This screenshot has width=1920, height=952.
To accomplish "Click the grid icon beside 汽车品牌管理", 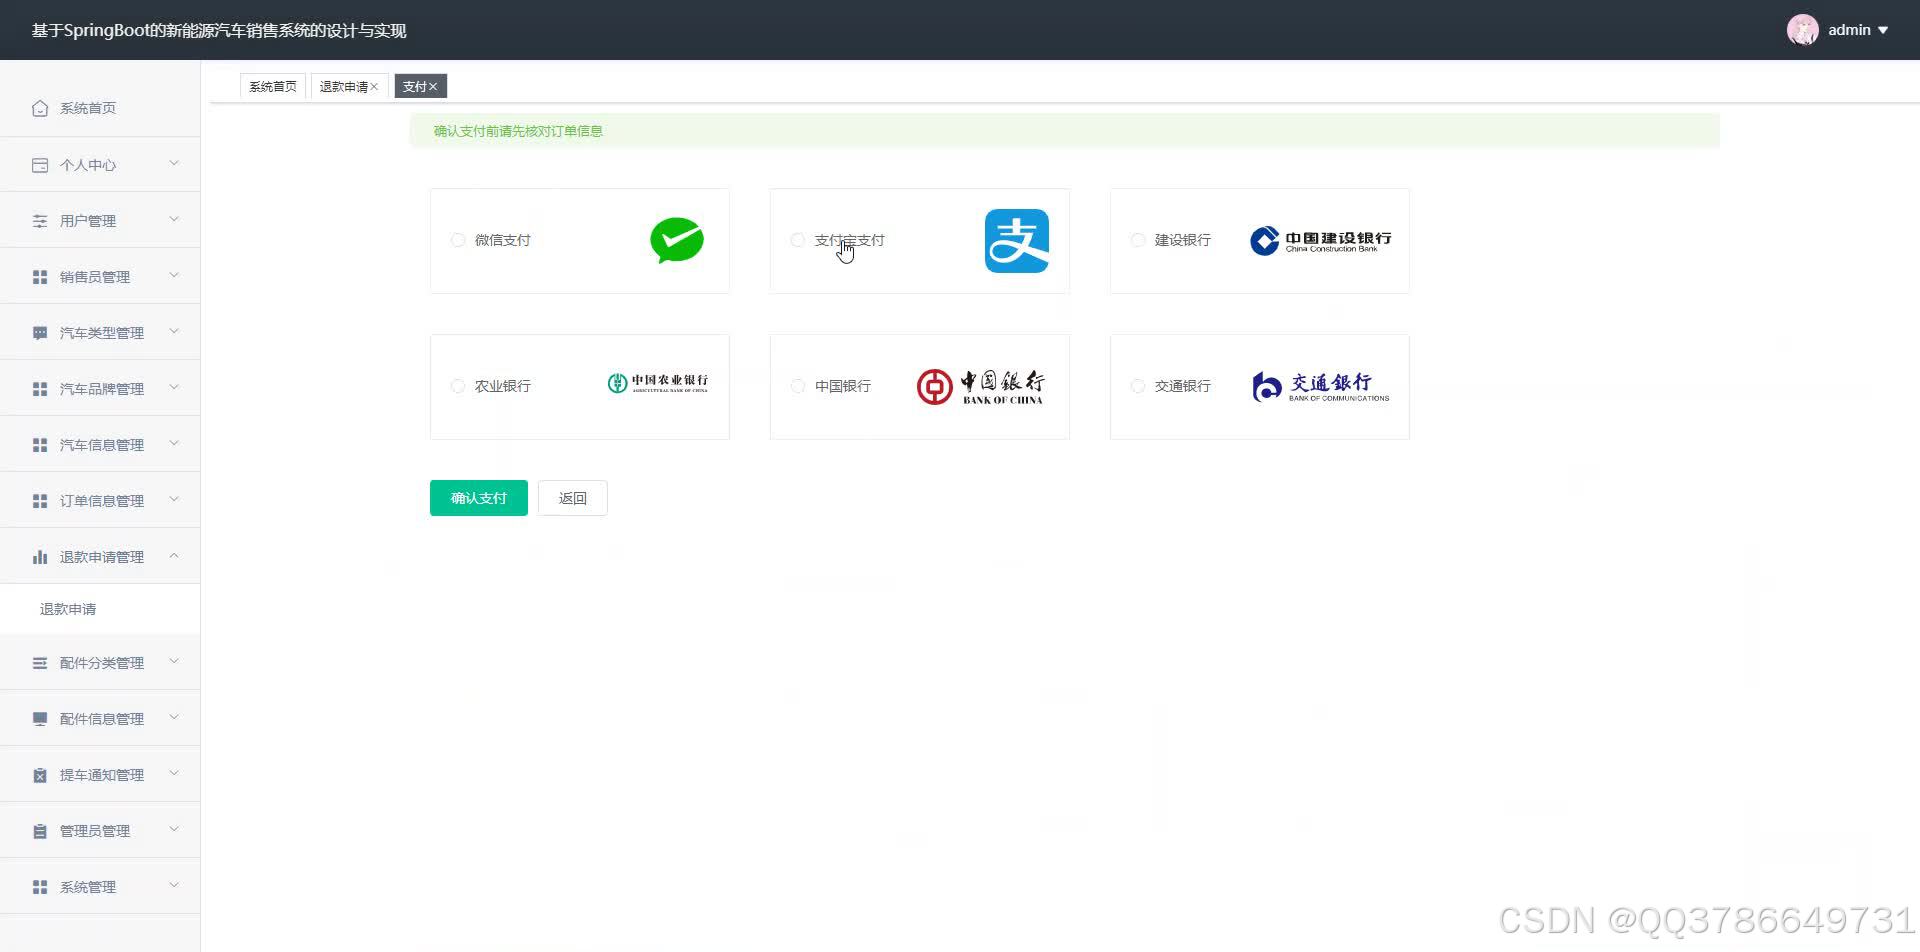I will click(x=40, y=389).
